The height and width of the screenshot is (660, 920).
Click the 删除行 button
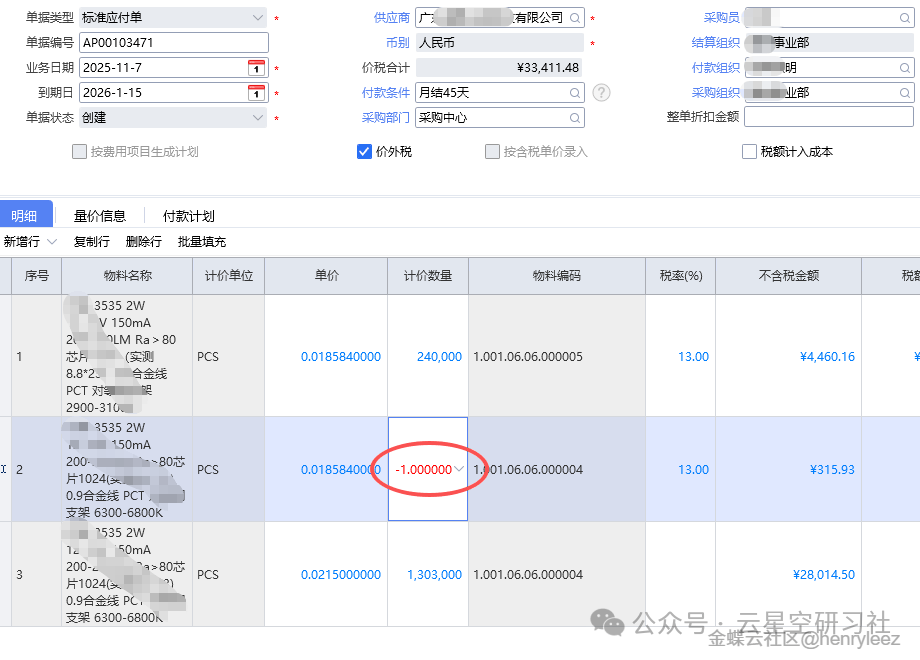tap(144, 242)
